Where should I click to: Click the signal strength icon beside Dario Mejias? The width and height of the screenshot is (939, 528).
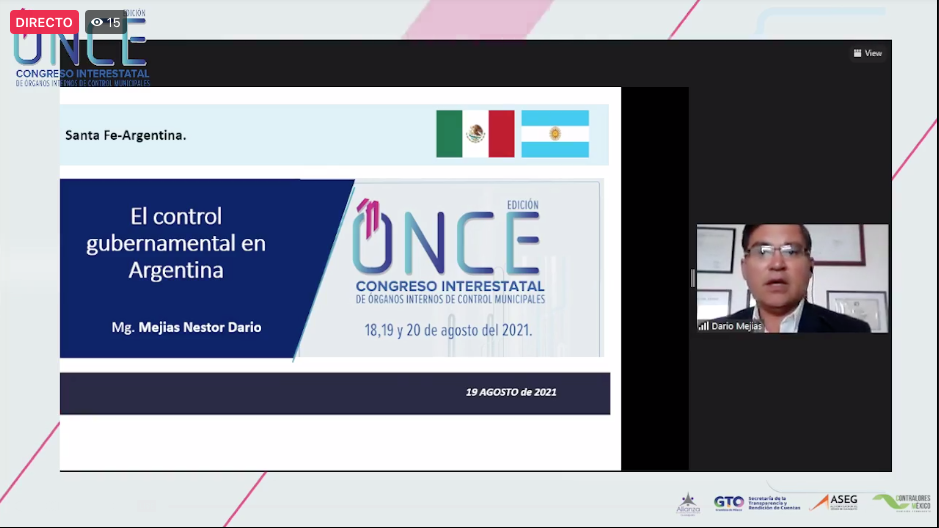(x=703, y=326)
